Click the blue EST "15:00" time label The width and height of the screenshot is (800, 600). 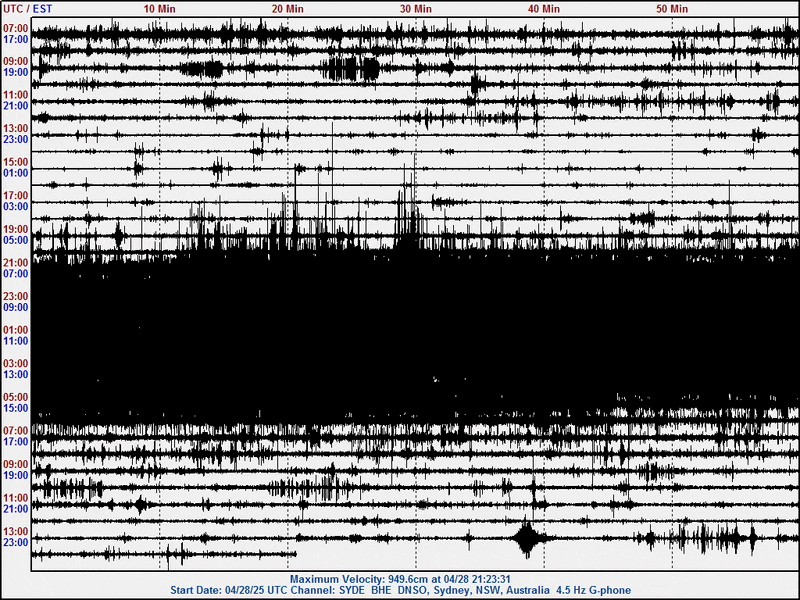(x=16, y=408)
